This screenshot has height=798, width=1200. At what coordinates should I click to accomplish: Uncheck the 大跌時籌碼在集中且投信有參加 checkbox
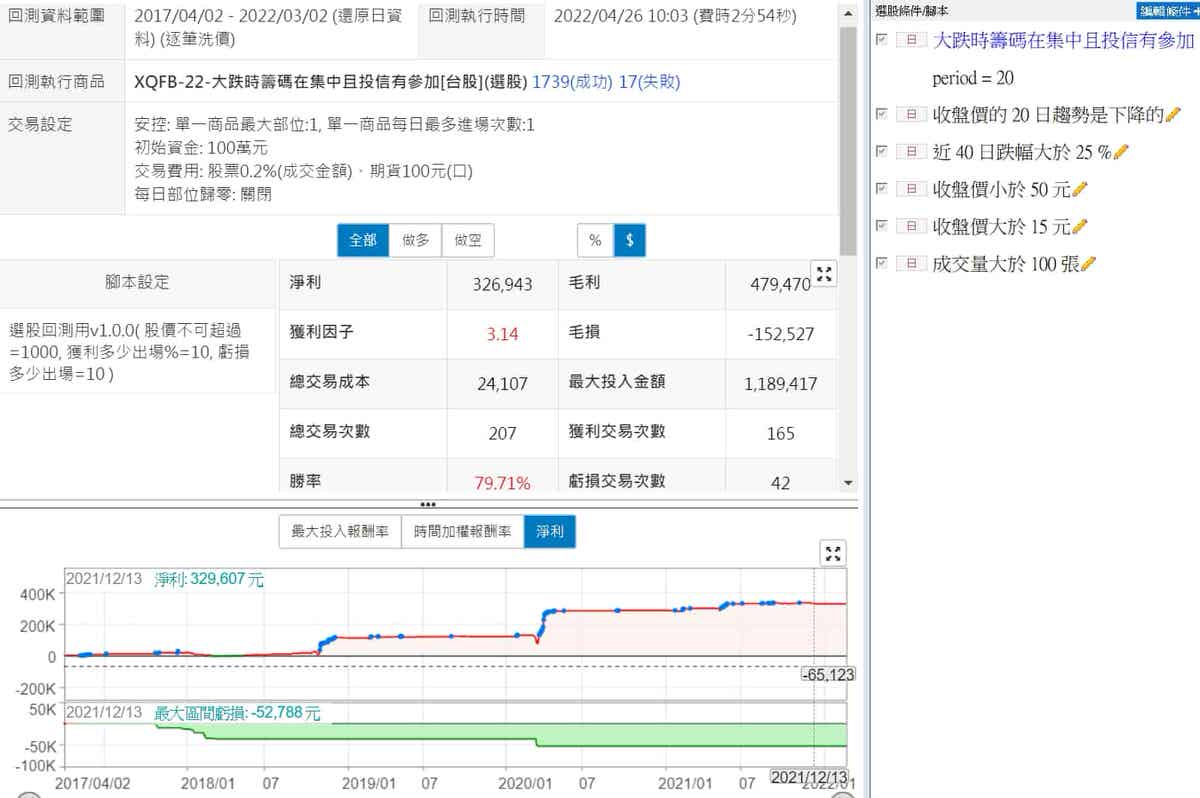[881, 40]
